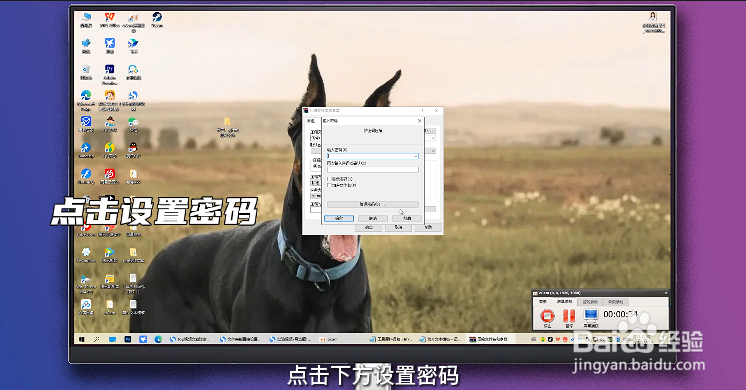
Task: Click the re-enter password confirmation field
Action: [373, 169]
